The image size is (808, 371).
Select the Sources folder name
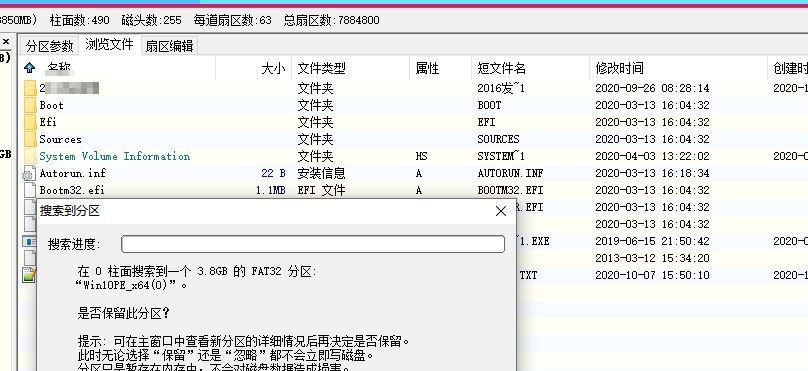[x=60, y=139]
